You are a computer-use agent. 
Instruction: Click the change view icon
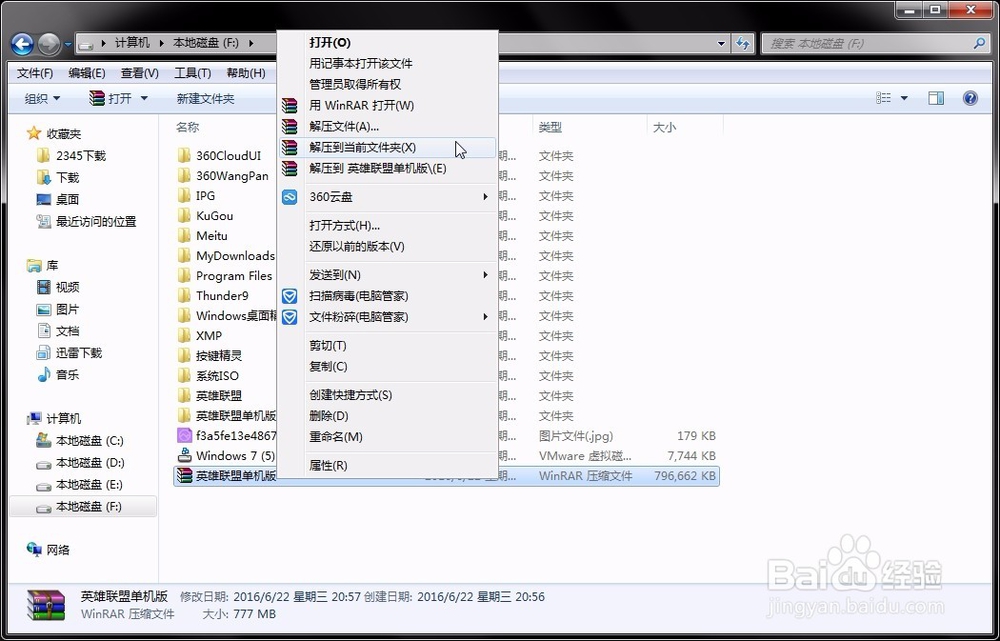click(x=883, y=98)
